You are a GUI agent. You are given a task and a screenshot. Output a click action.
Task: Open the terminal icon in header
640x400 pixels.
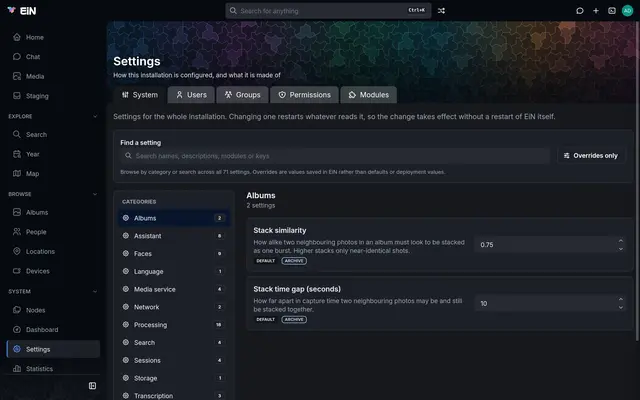click(612, 11)
